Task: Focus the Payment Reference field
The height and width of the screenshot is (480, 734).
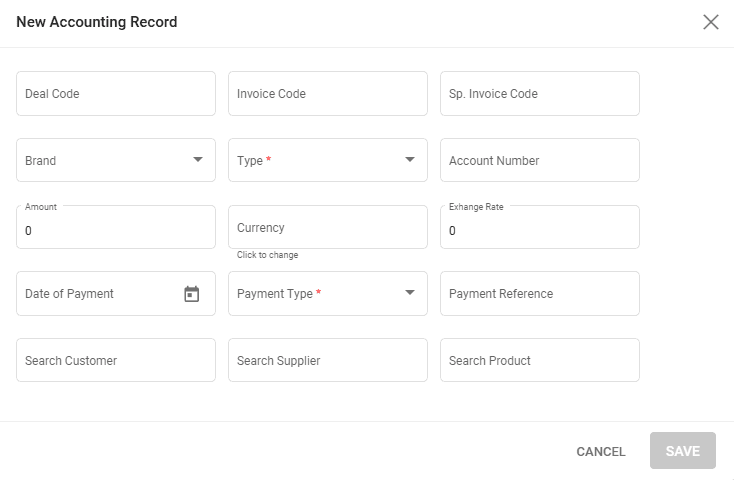Action: point(540,294)
